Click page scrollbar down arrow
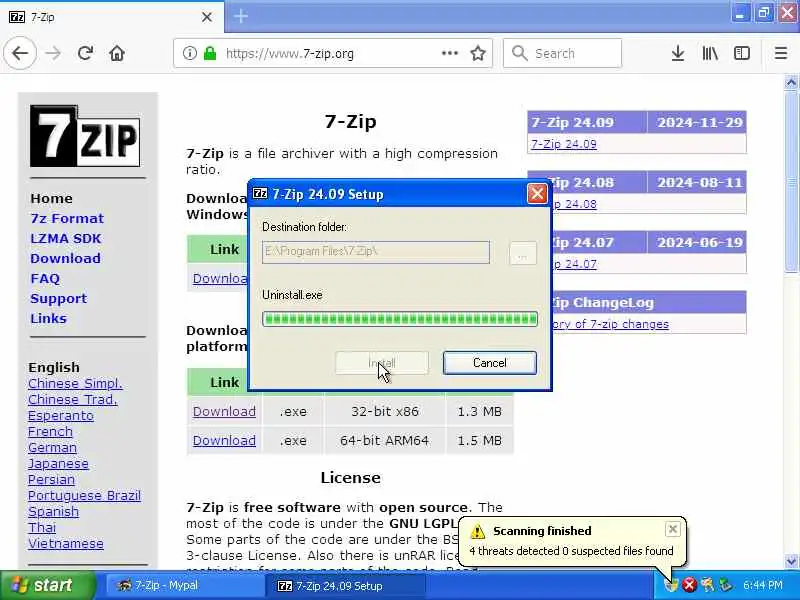 coord(791,561)
